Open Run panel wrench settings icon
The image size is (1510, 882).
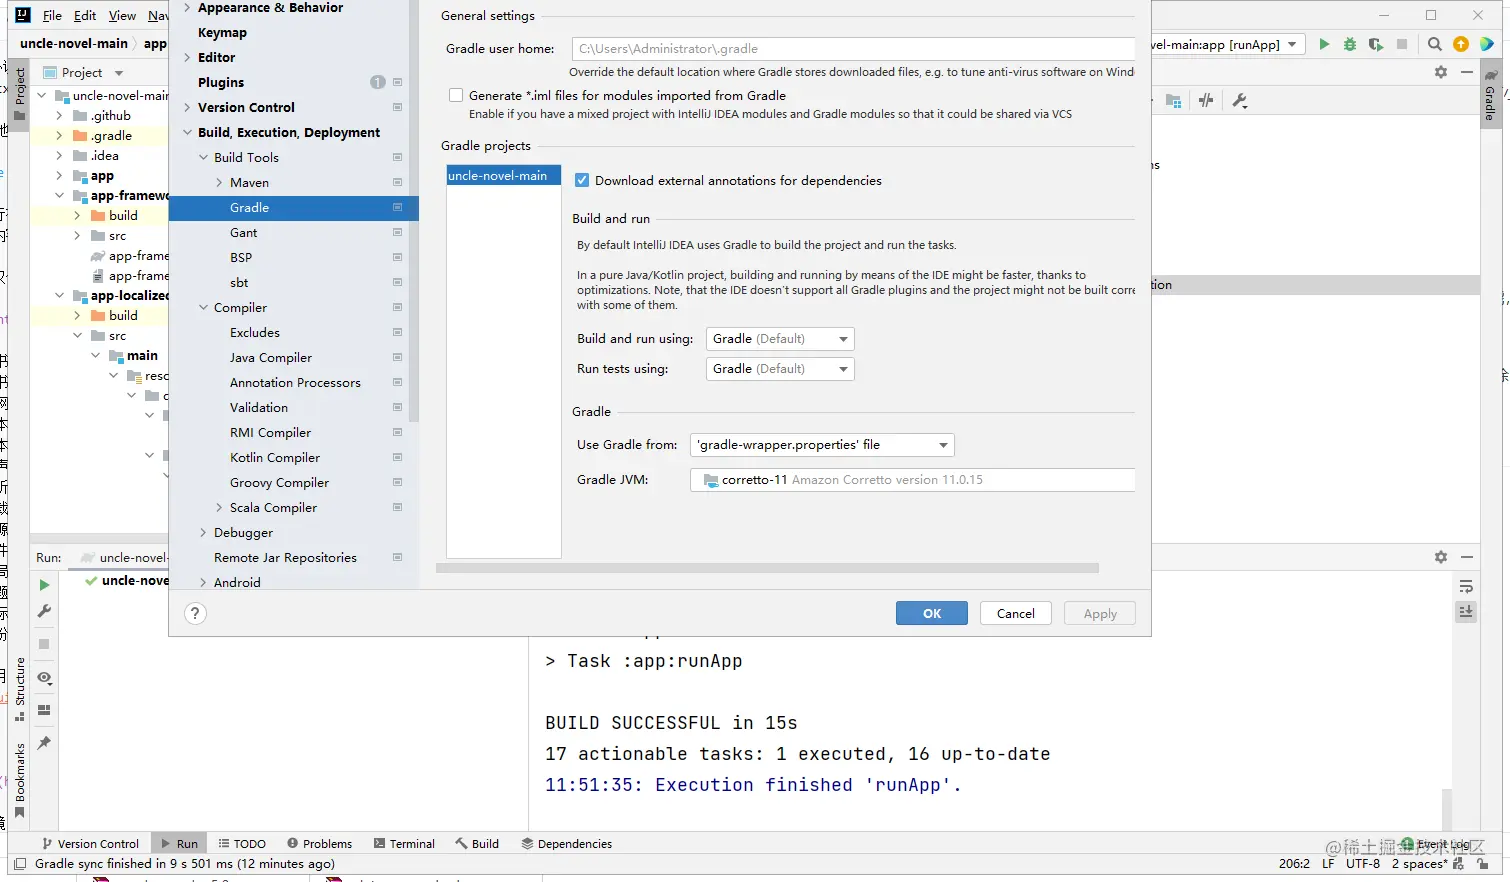[x=44, y=611]
